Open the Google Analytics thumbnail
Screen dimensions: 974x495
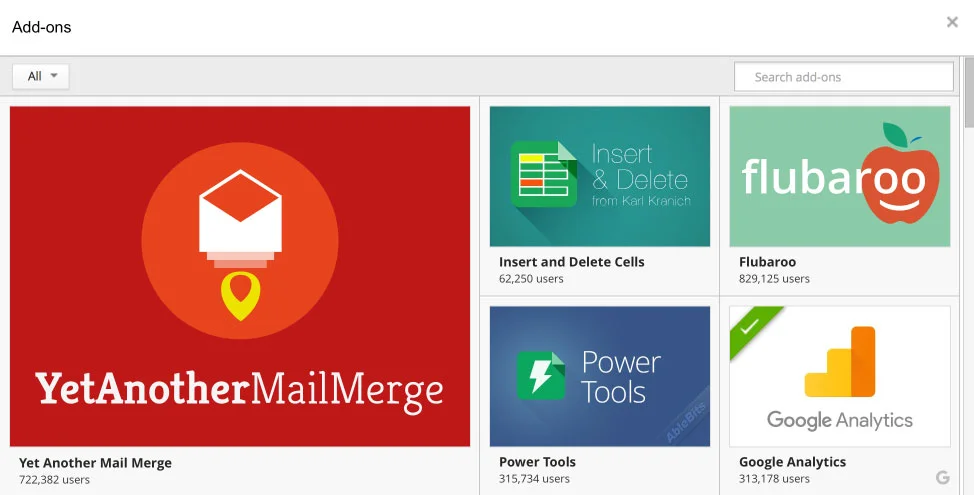840,376
